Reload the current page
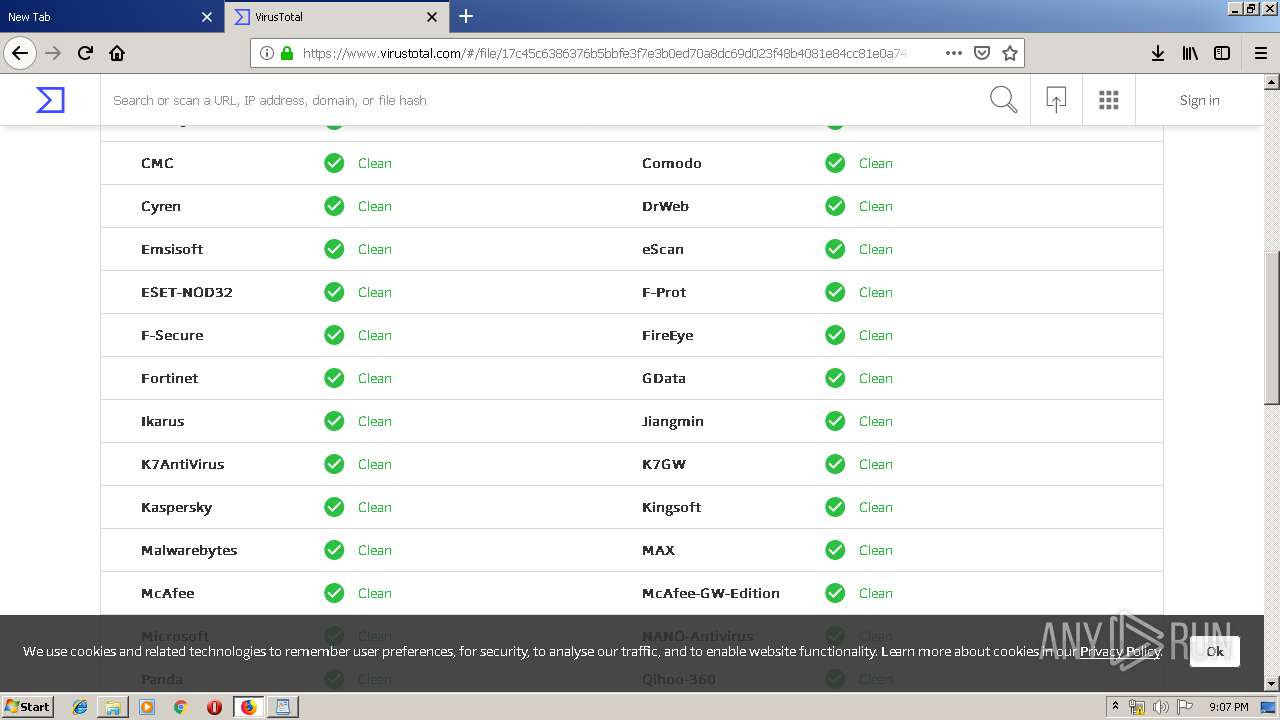This screenshot has width=1280, height=720. click(x=86, y=53)
